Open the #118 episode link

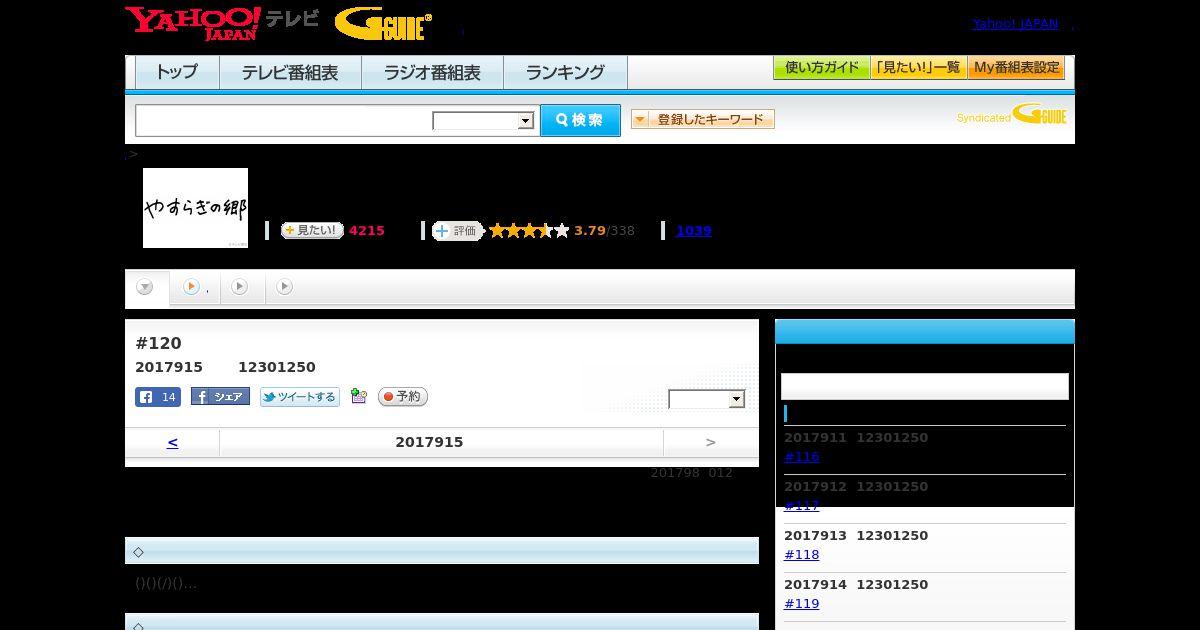802,555
